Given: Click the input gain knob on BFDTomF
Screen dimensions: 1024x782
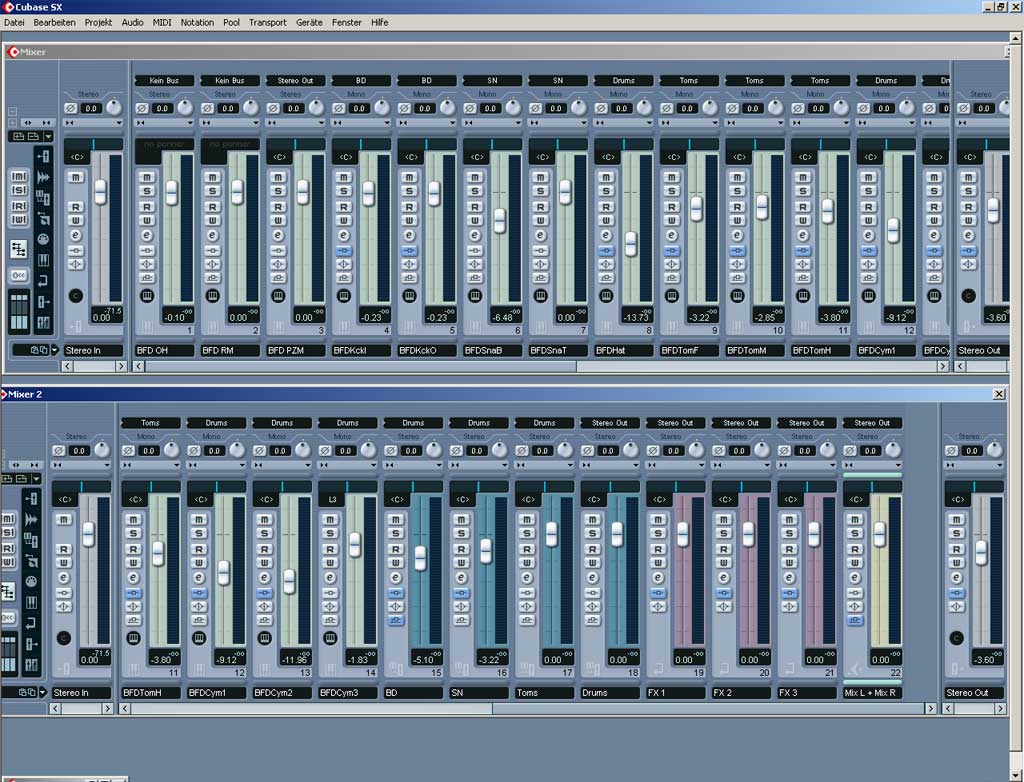Looking at the screenshot, I should point(710,108).
